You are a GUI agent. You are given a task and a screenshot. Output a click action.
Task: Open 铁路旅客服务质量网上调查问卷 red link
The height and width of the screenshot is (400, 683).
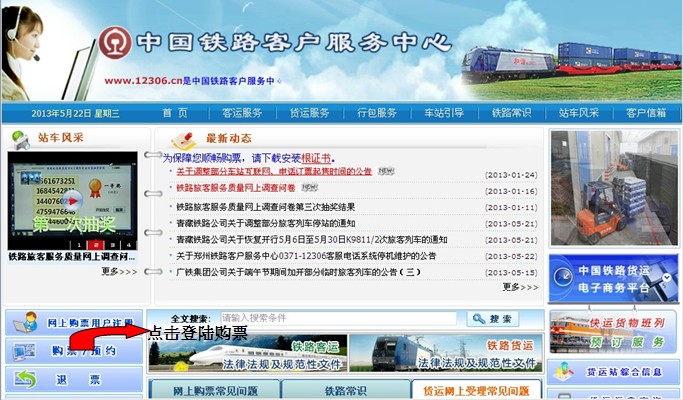coord(236,188)
